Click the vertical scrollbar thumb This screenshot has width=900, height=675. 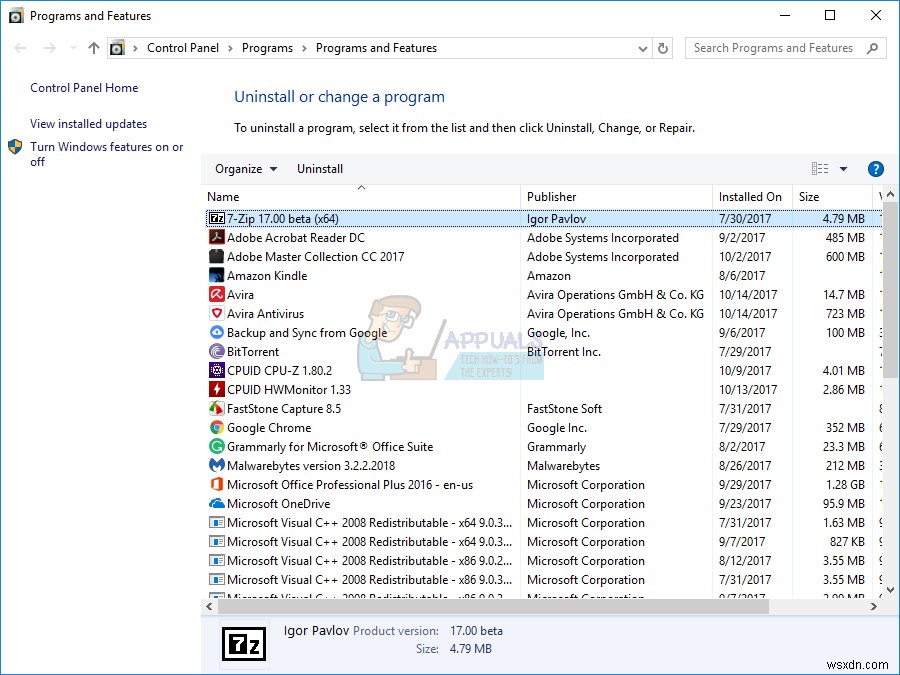890,290
